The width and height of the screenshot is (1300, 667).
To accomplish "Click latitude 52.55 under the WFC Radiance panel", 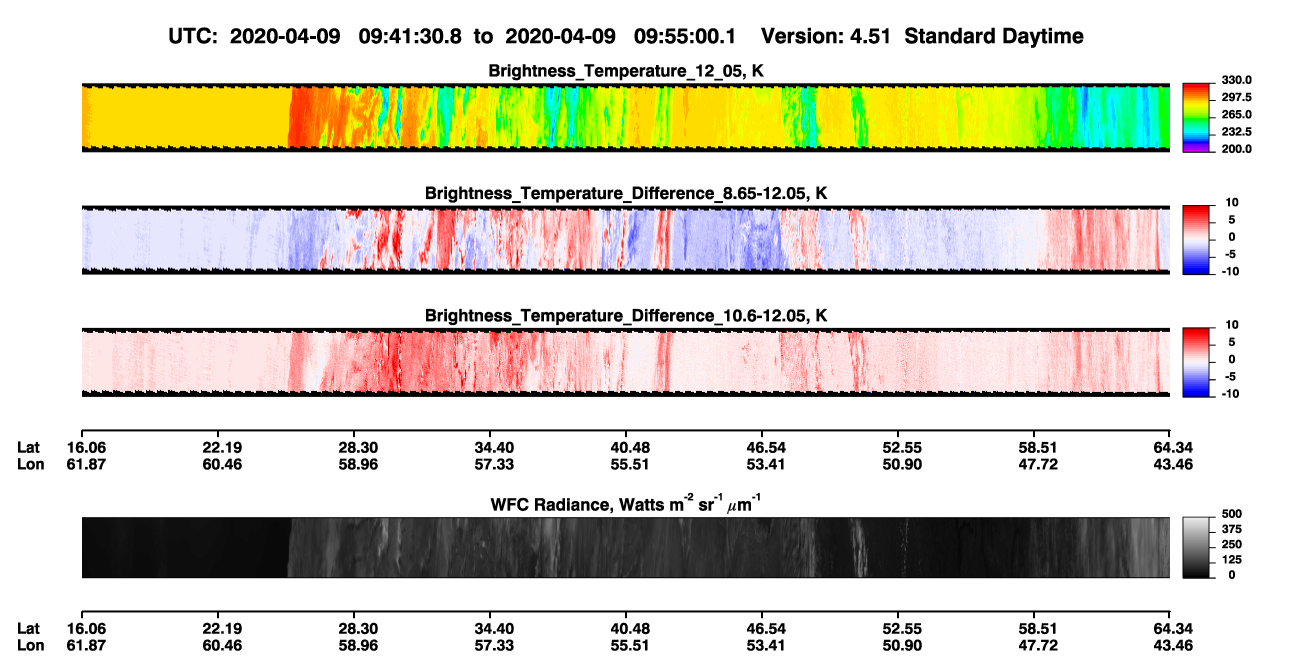I will 898,629.
